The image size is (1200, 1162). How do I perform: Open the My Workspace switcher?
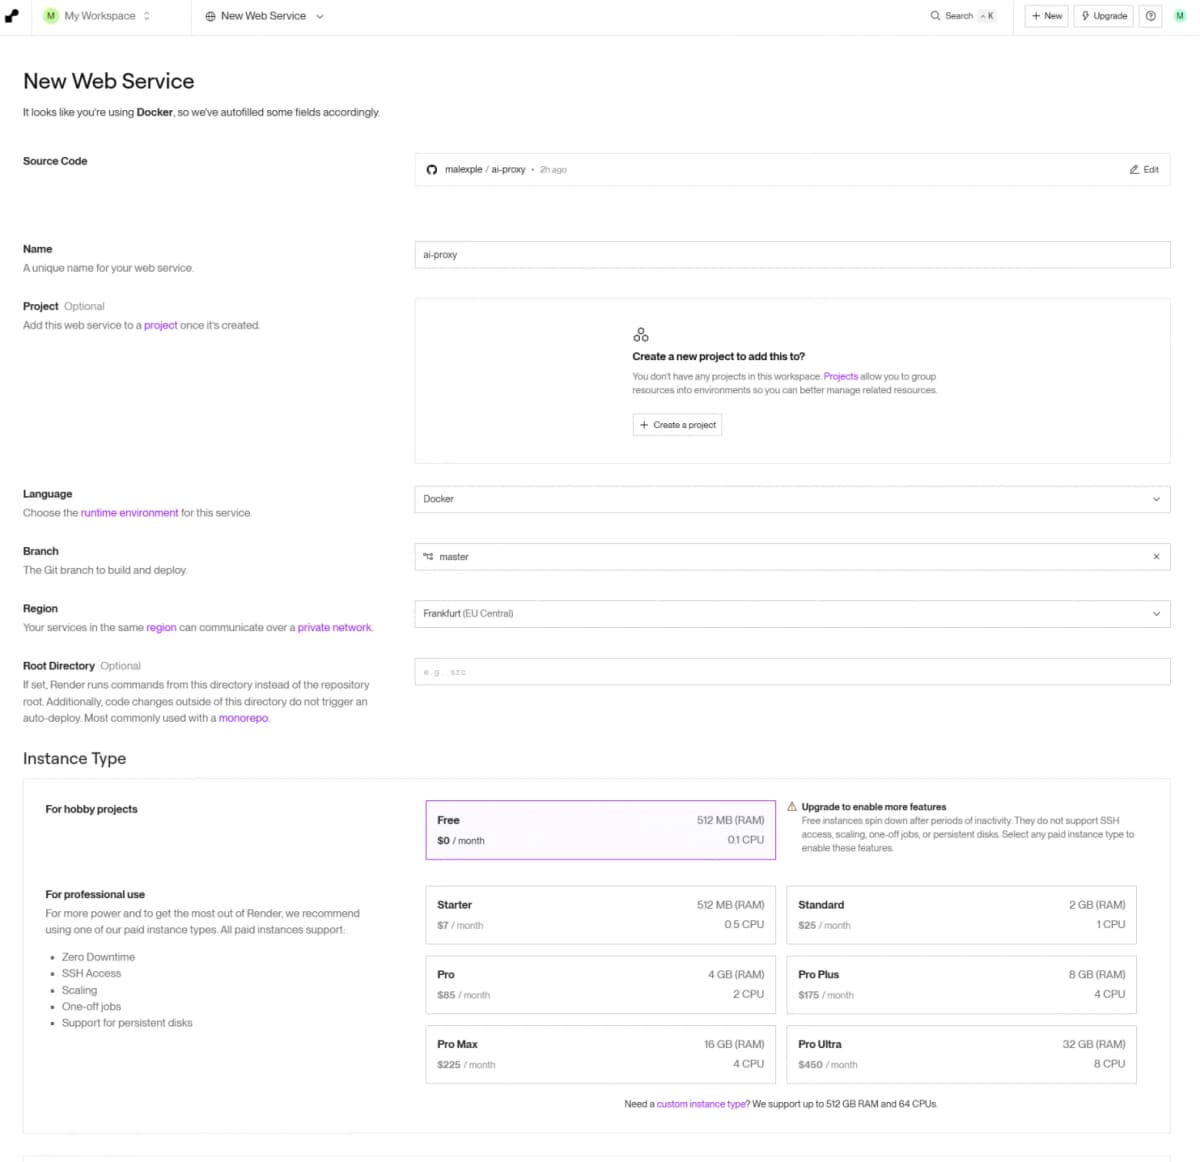point(97,16)
